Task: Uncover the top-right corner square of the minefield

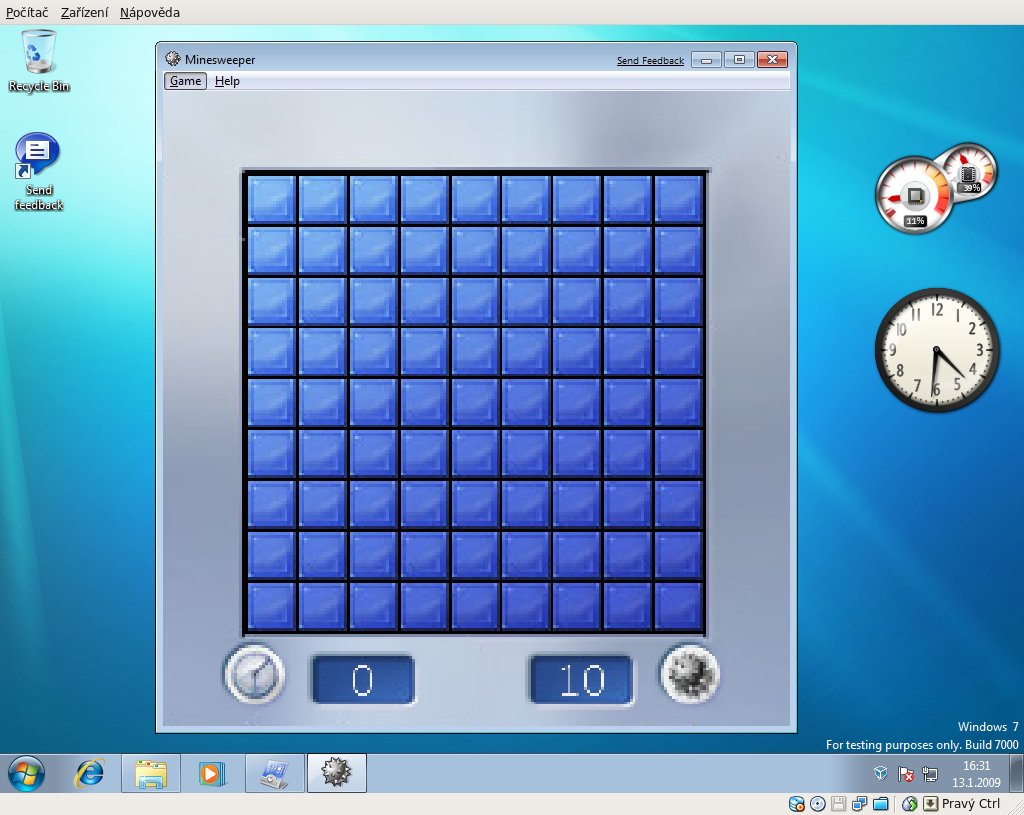Action: click(x=679, y=199)
